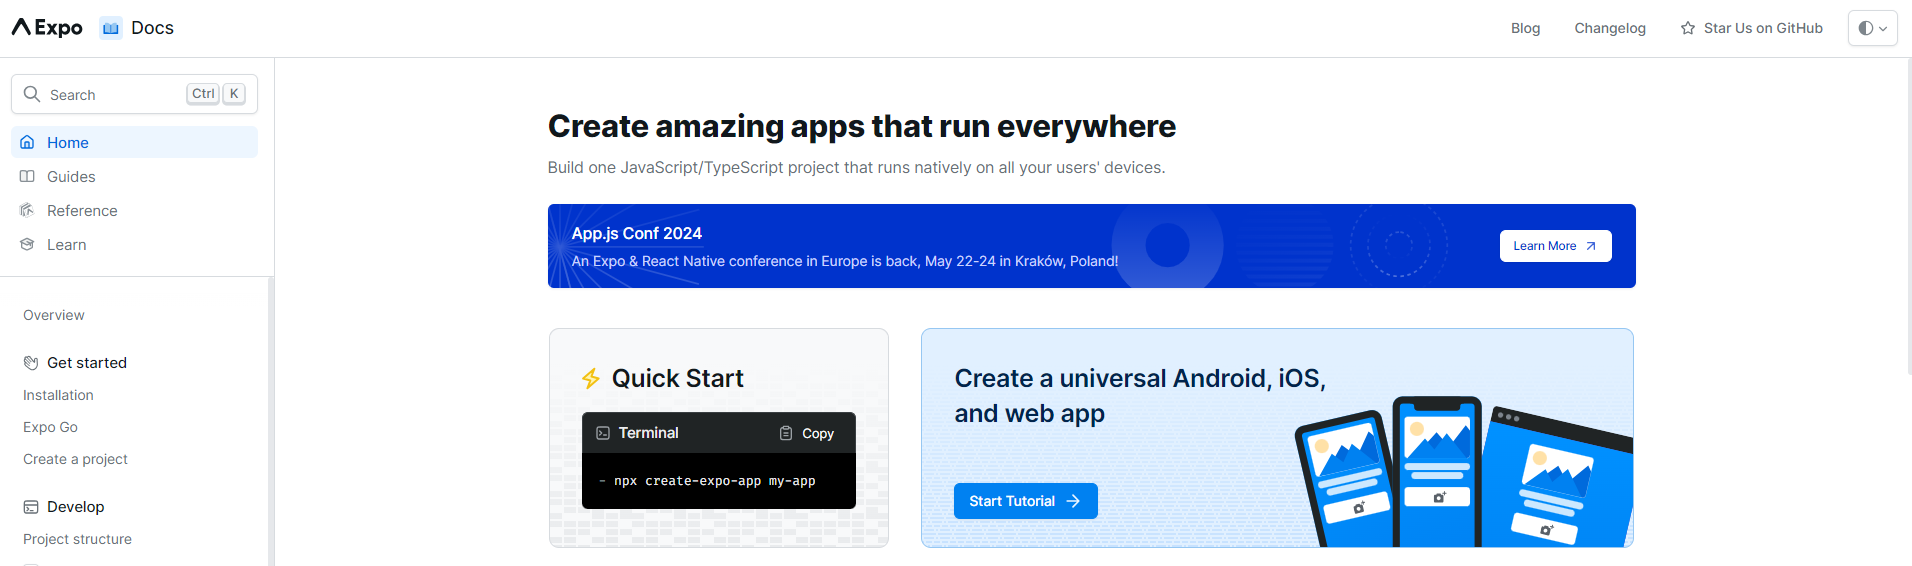The height and width of the screenshot is (566, 1912).
Task: Click the star icon beside GitHub
Action: pos(1688,28)
